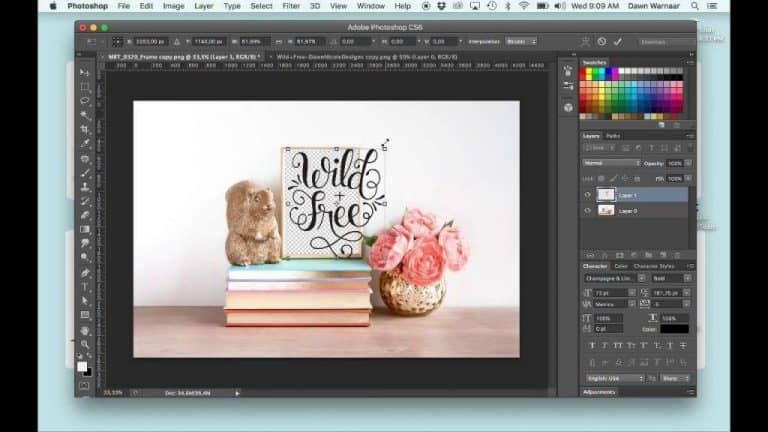Select the Clone Stamp tool
Image resolution: width=768 pixels, height=432 pixels.
(85, 187)
